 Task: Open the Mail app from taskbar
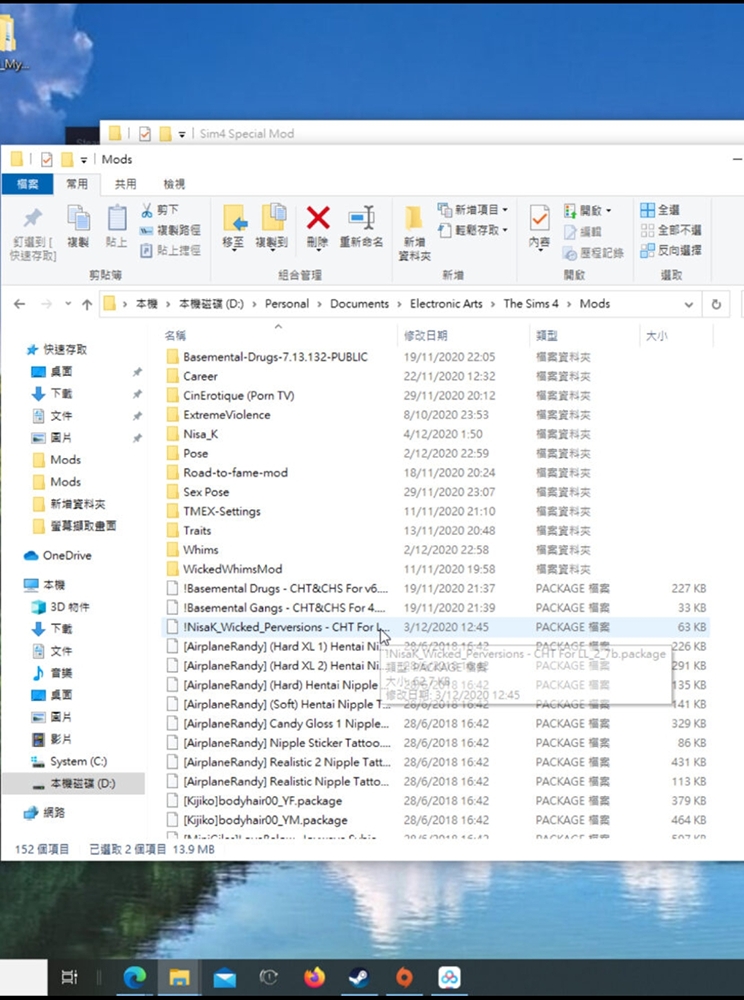tap(224, 977)
